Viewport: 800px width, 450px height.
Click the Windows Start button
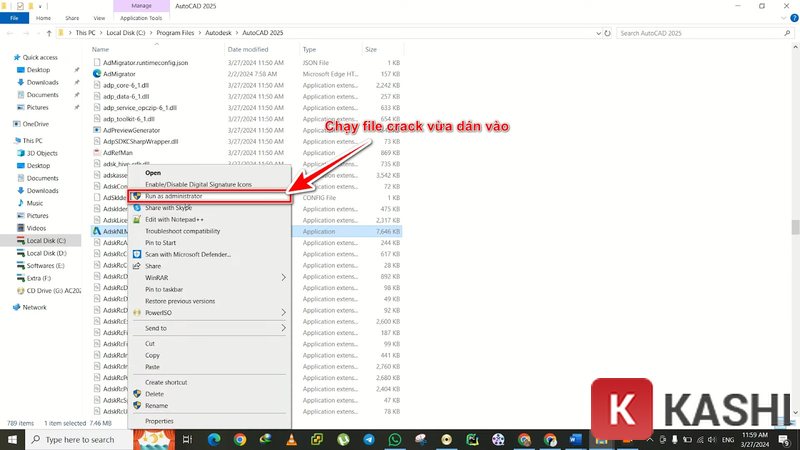(12, 439)
